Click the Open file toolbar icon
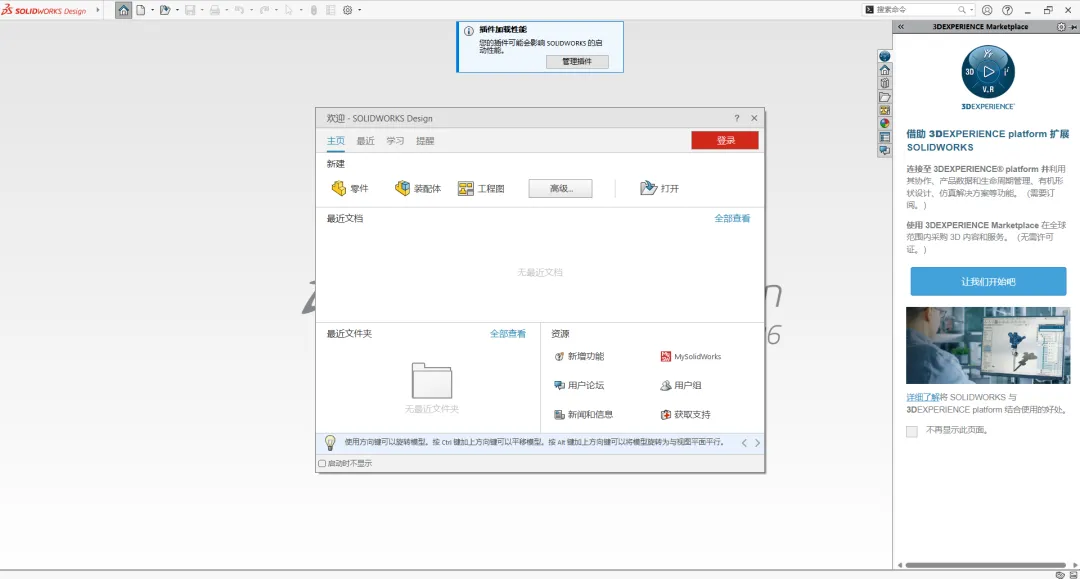The height and width of the screenshot is (579, 1080). 165,10
